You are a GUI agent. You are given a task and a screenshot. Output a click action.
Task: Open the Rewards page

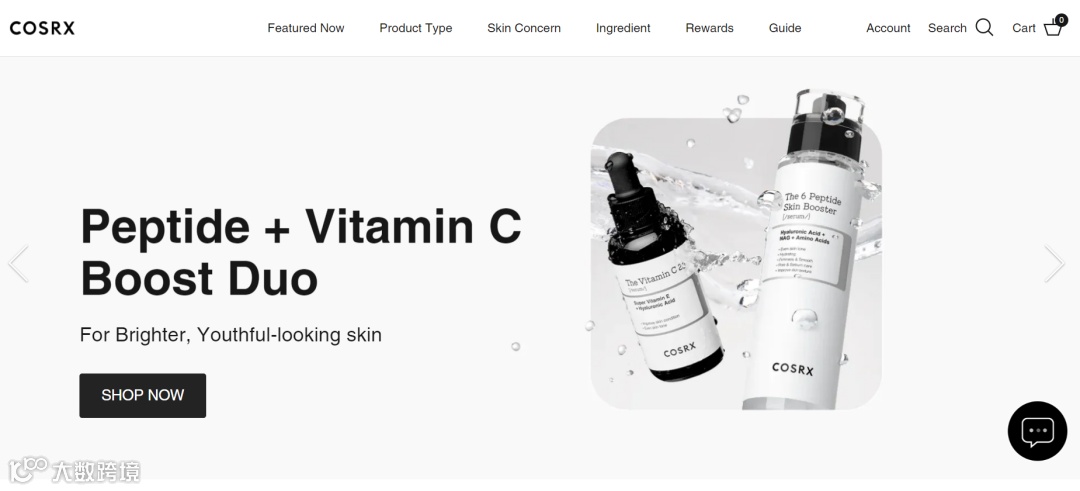click(x=709, y=28)
